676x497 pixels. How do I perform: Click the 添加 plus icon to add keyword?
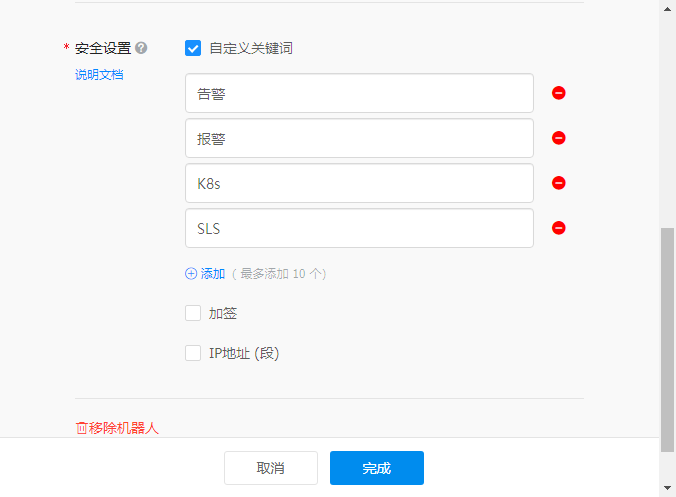point(191,273)
